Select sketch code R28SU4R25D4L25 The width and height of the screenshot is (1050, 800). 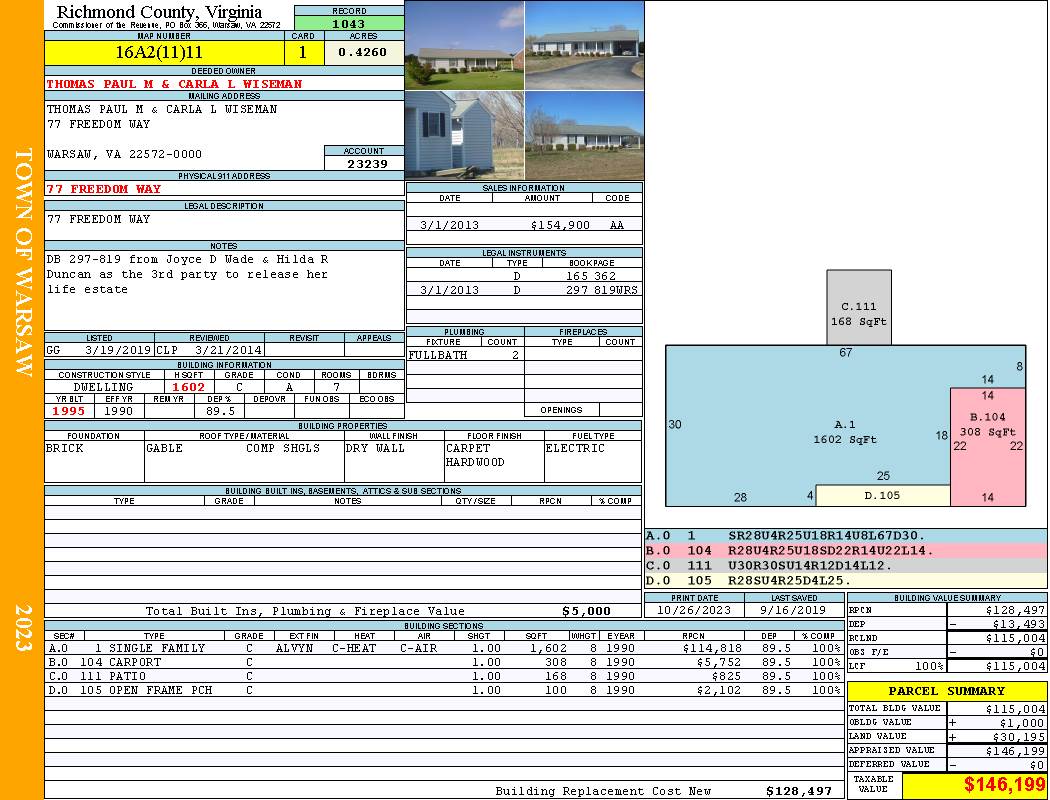click(790, 580)
